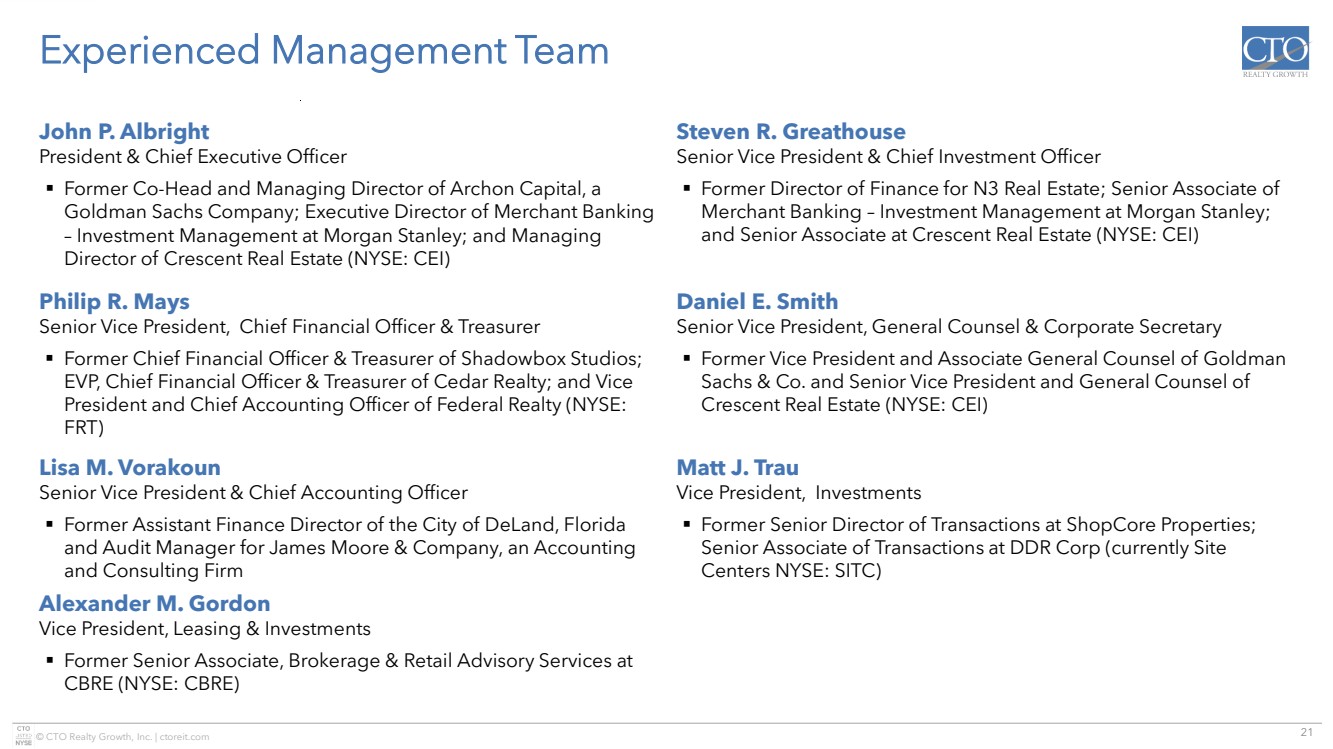The height and width of the screenshot is (749, 1333).
Task: Click the Experienced Management Team title
Action: (x=324, y=51)
